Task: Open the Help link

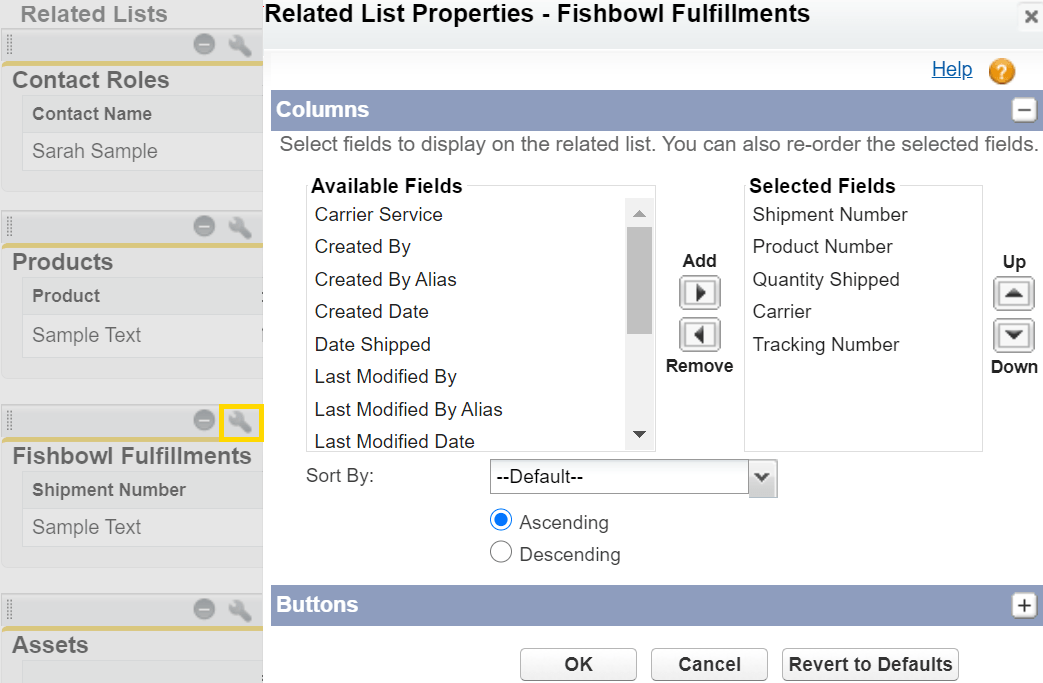Action: [951, 70]
